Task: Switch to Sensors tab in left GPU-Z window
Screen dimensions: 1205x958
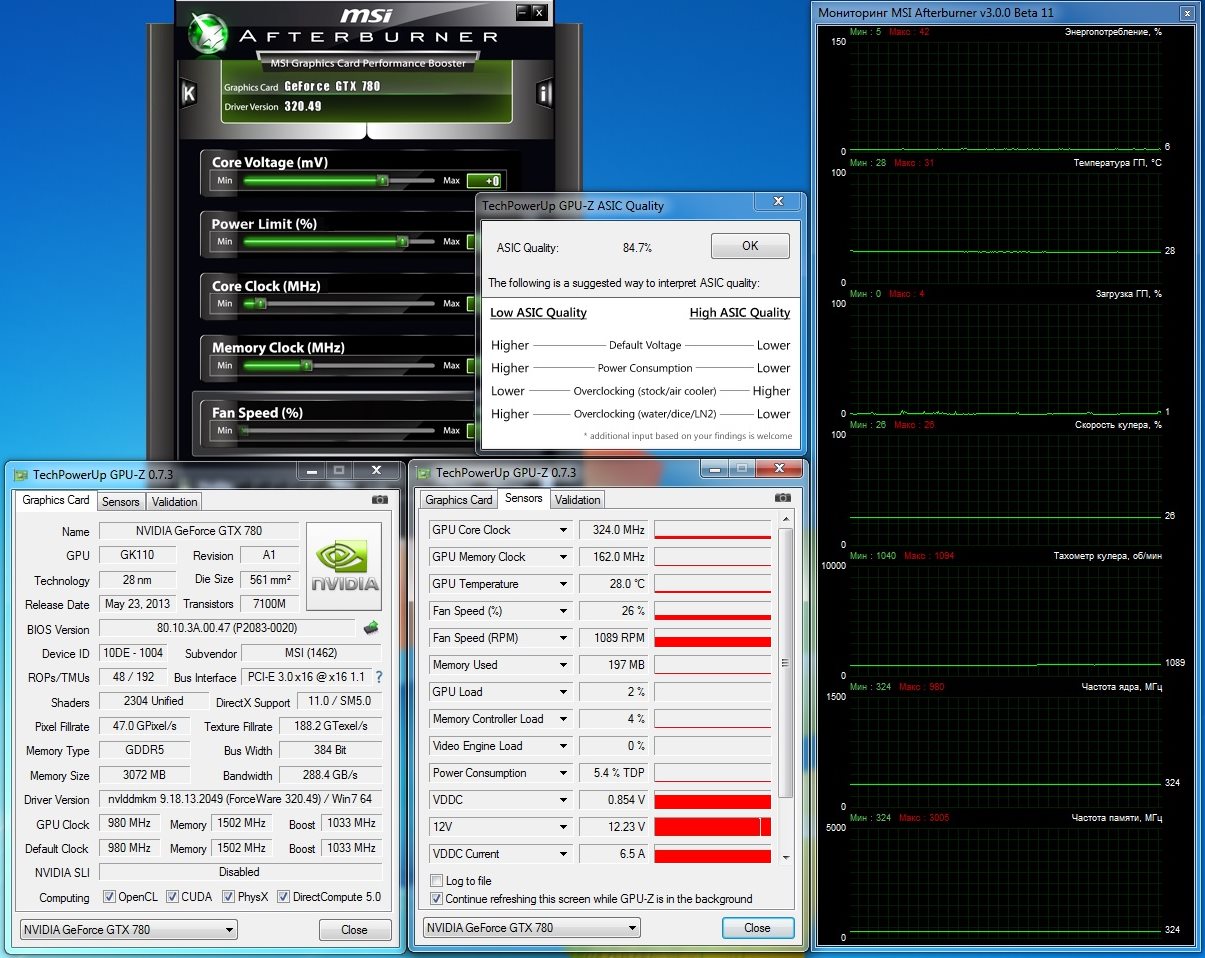Action: pos(120,501)
